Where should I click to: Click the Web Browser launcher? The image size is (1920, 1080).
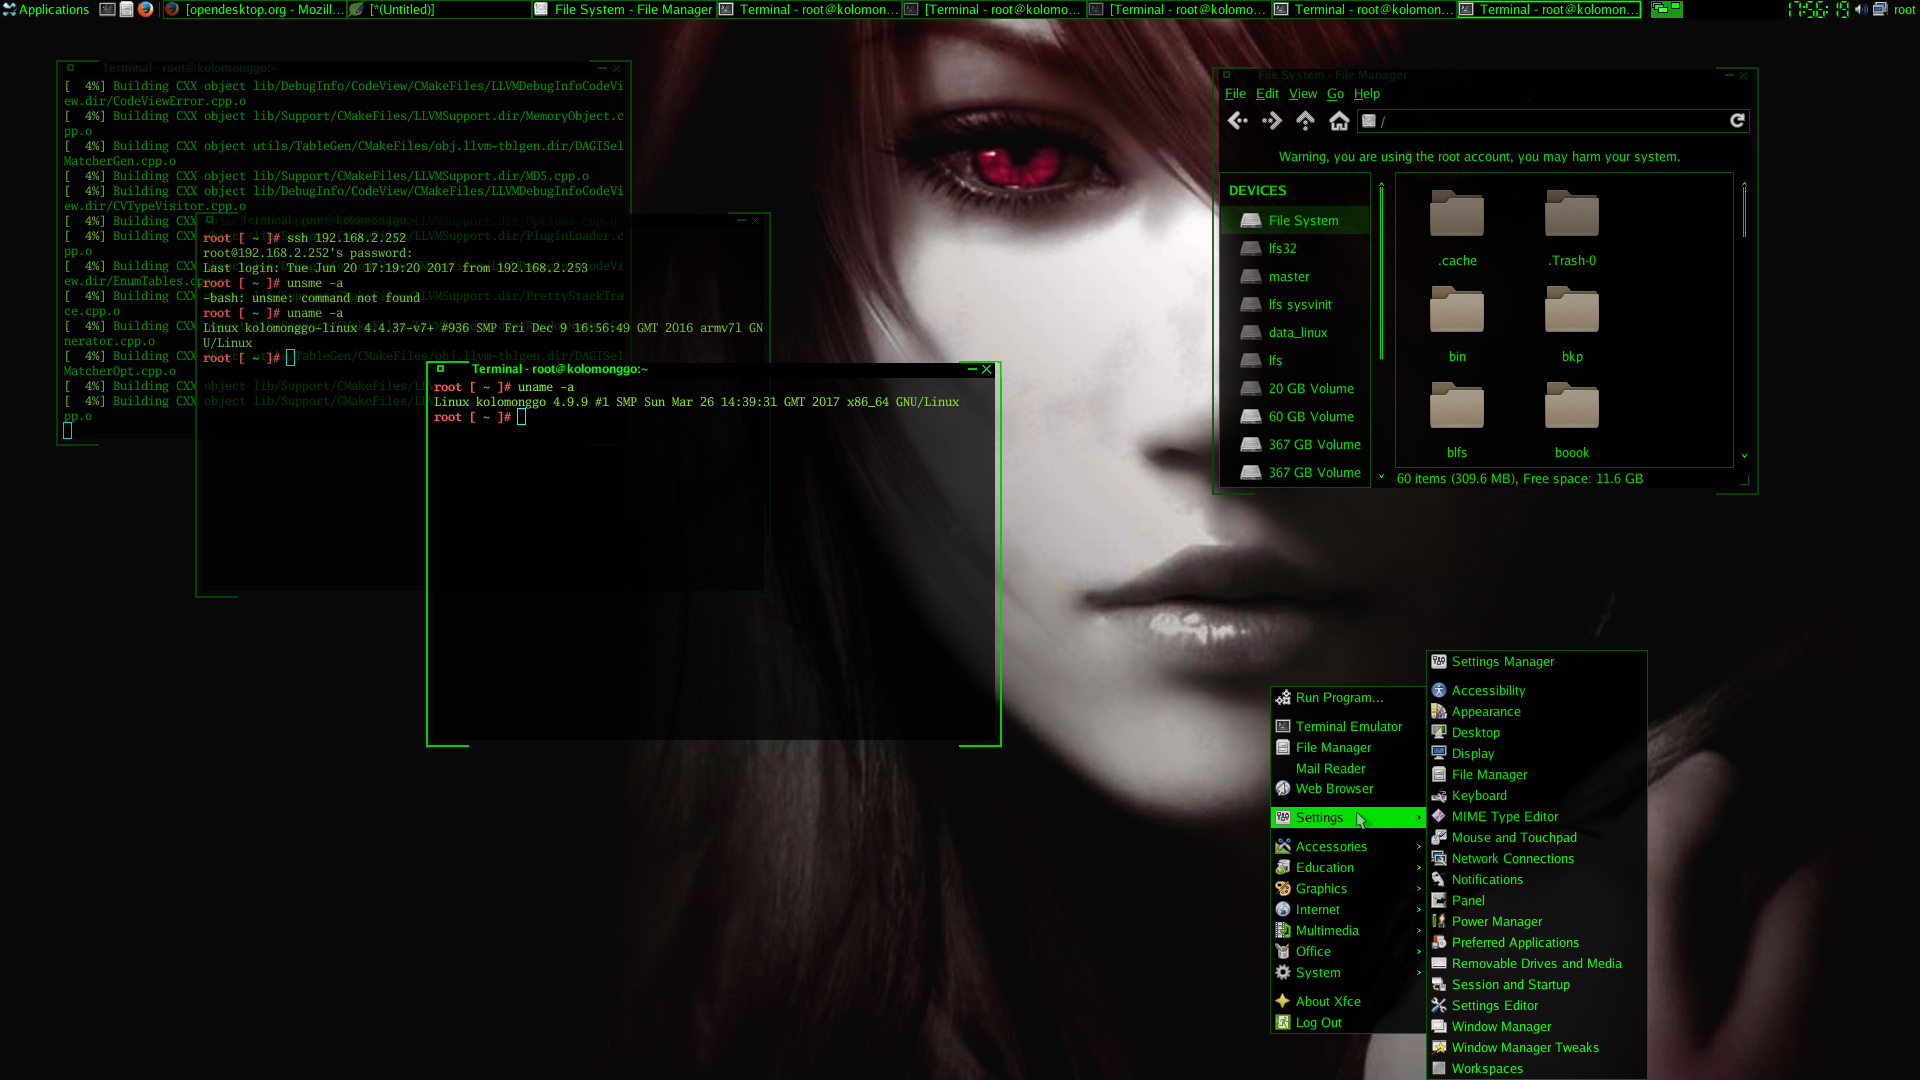(x=1335, y=789)
